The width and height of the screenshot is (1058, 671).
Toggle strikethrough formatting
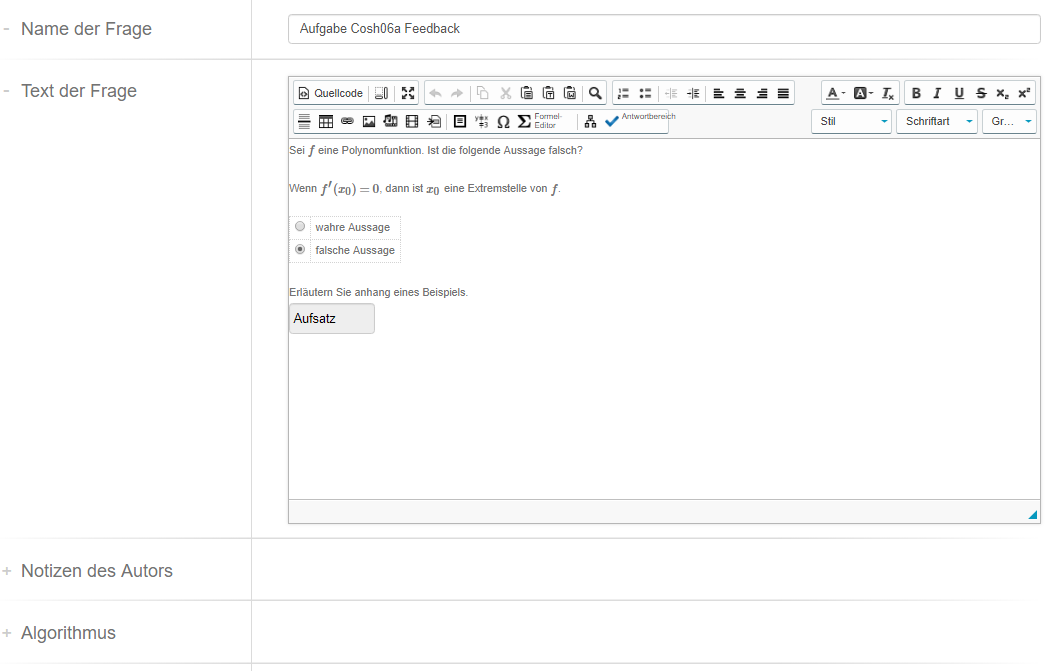(x=981, y=93)
